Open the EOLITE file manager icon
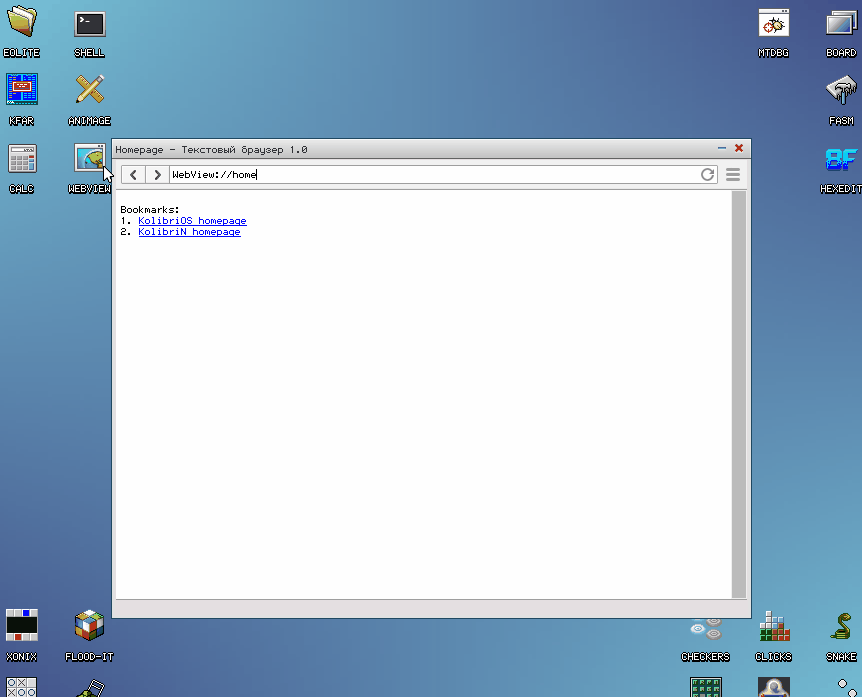This screenshot has width=862, height=697. (x=22, y=24)
